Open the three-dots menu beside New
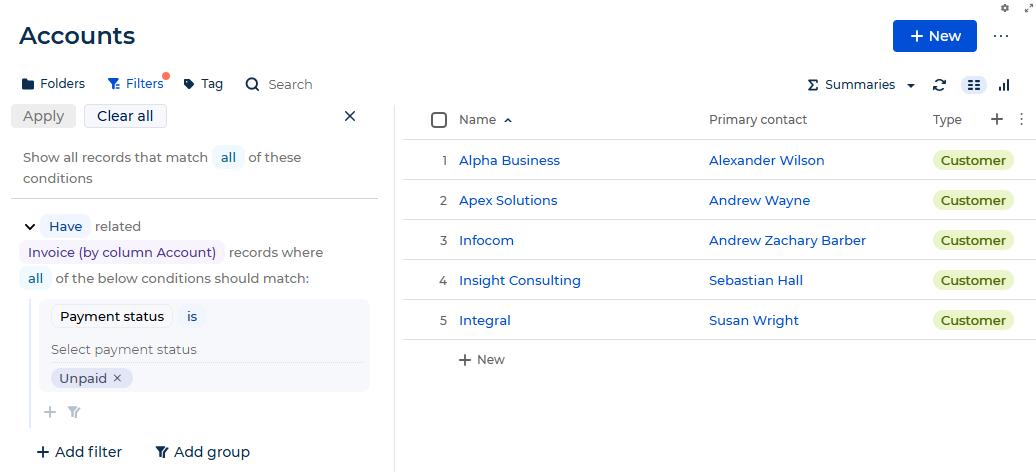 (1001, 36)
